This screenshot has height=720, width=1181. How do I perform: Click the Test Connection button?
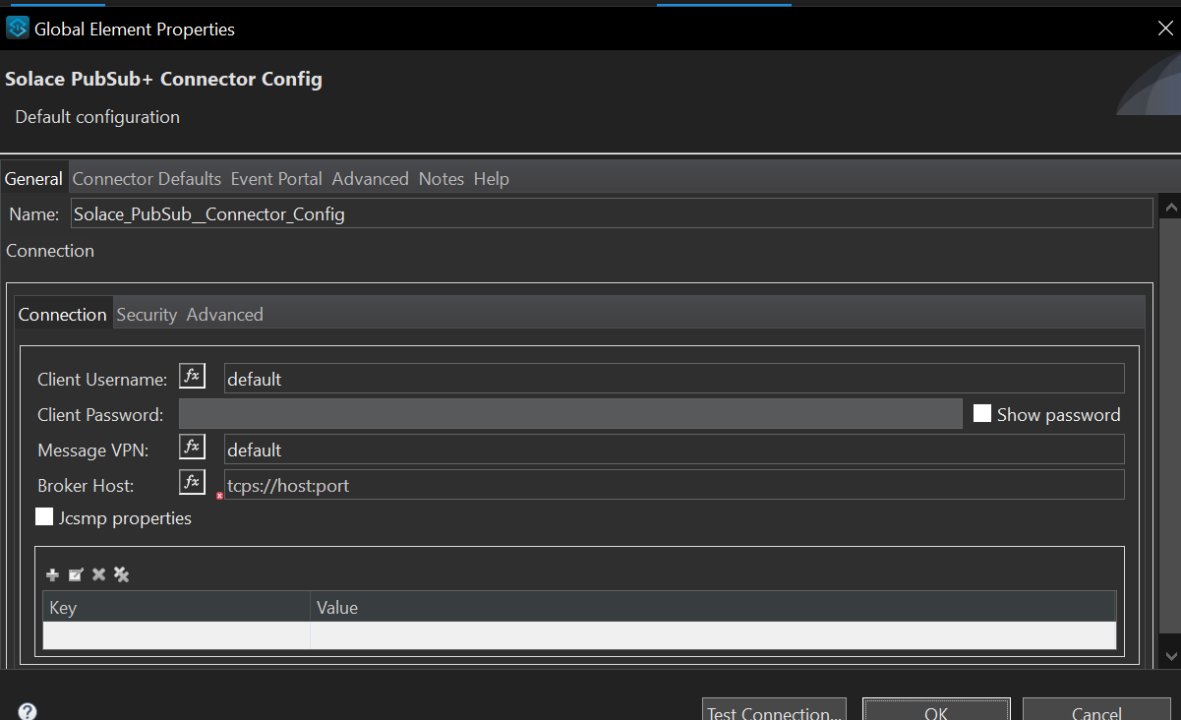774,709
